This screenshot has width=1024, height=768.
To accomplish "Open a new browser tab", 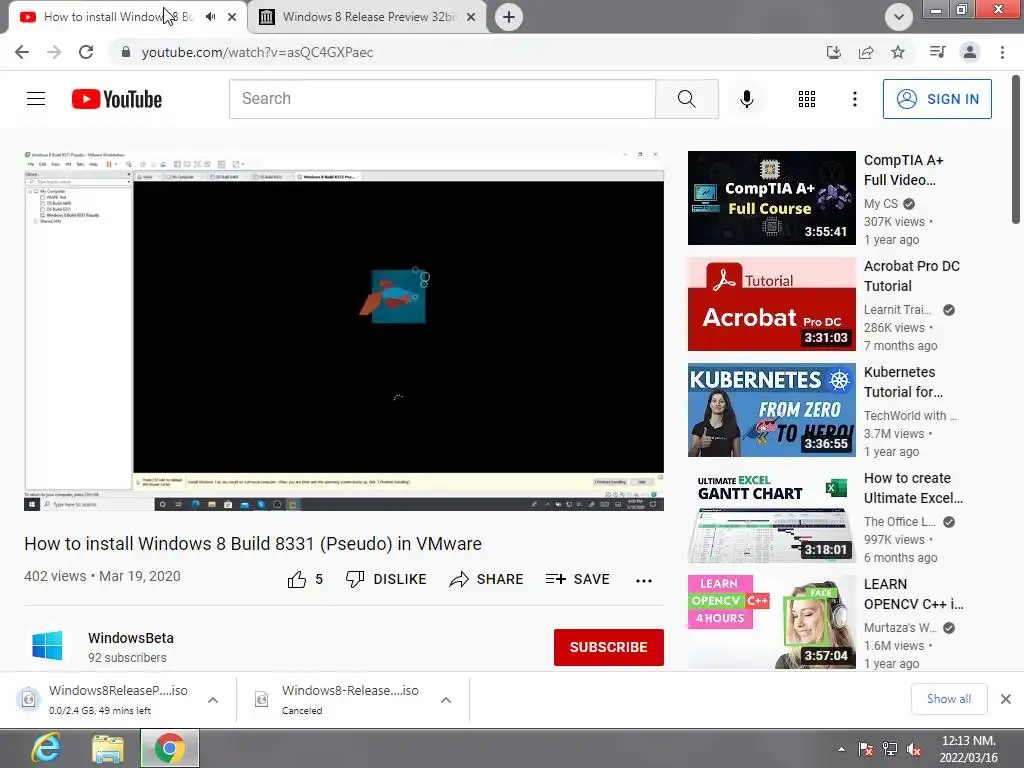I will tap(509, 17).
